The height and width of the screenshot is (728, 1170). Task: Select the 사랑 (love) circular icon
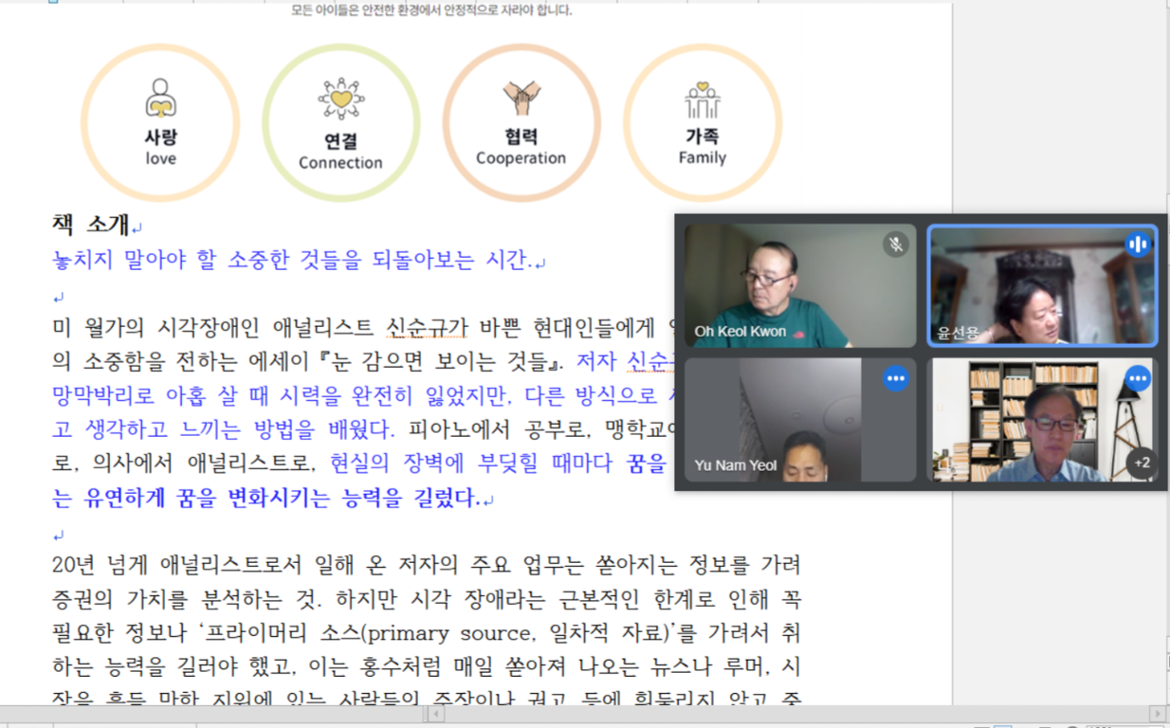pos(160,120)
